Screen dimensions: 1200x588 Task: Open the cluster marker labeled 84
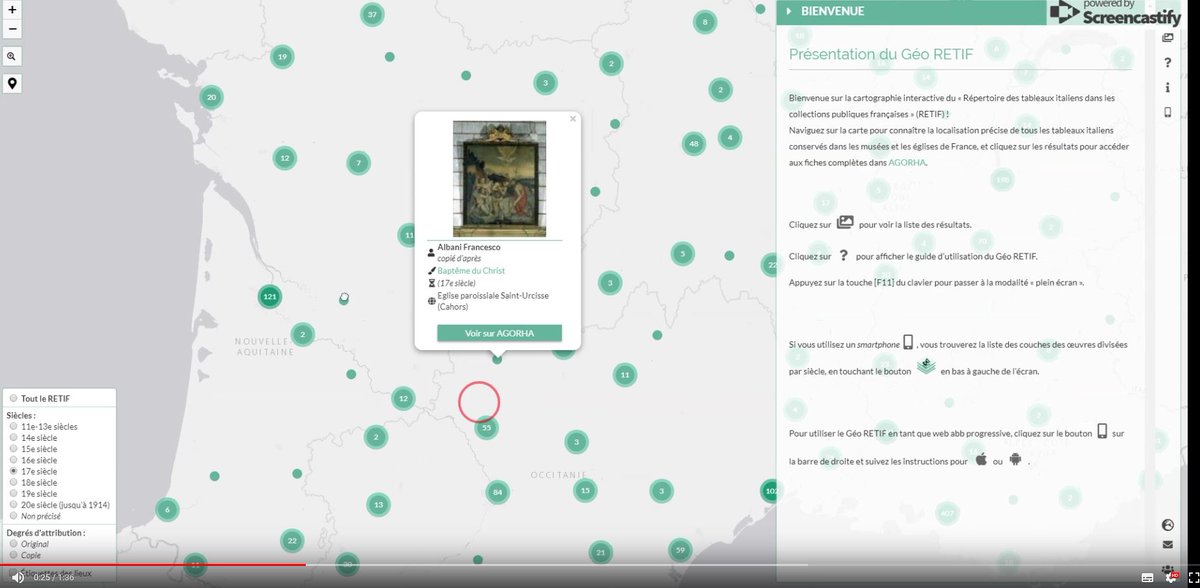(x=497, y=492)
